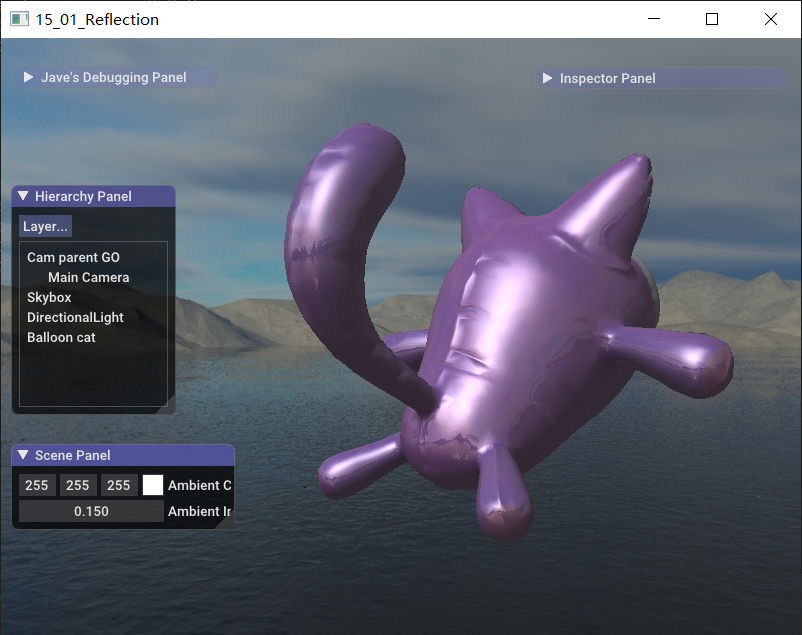This screenshot has width=802, height=635.
Task: Click the Scene Panel title text
Action: pos(73,455)
